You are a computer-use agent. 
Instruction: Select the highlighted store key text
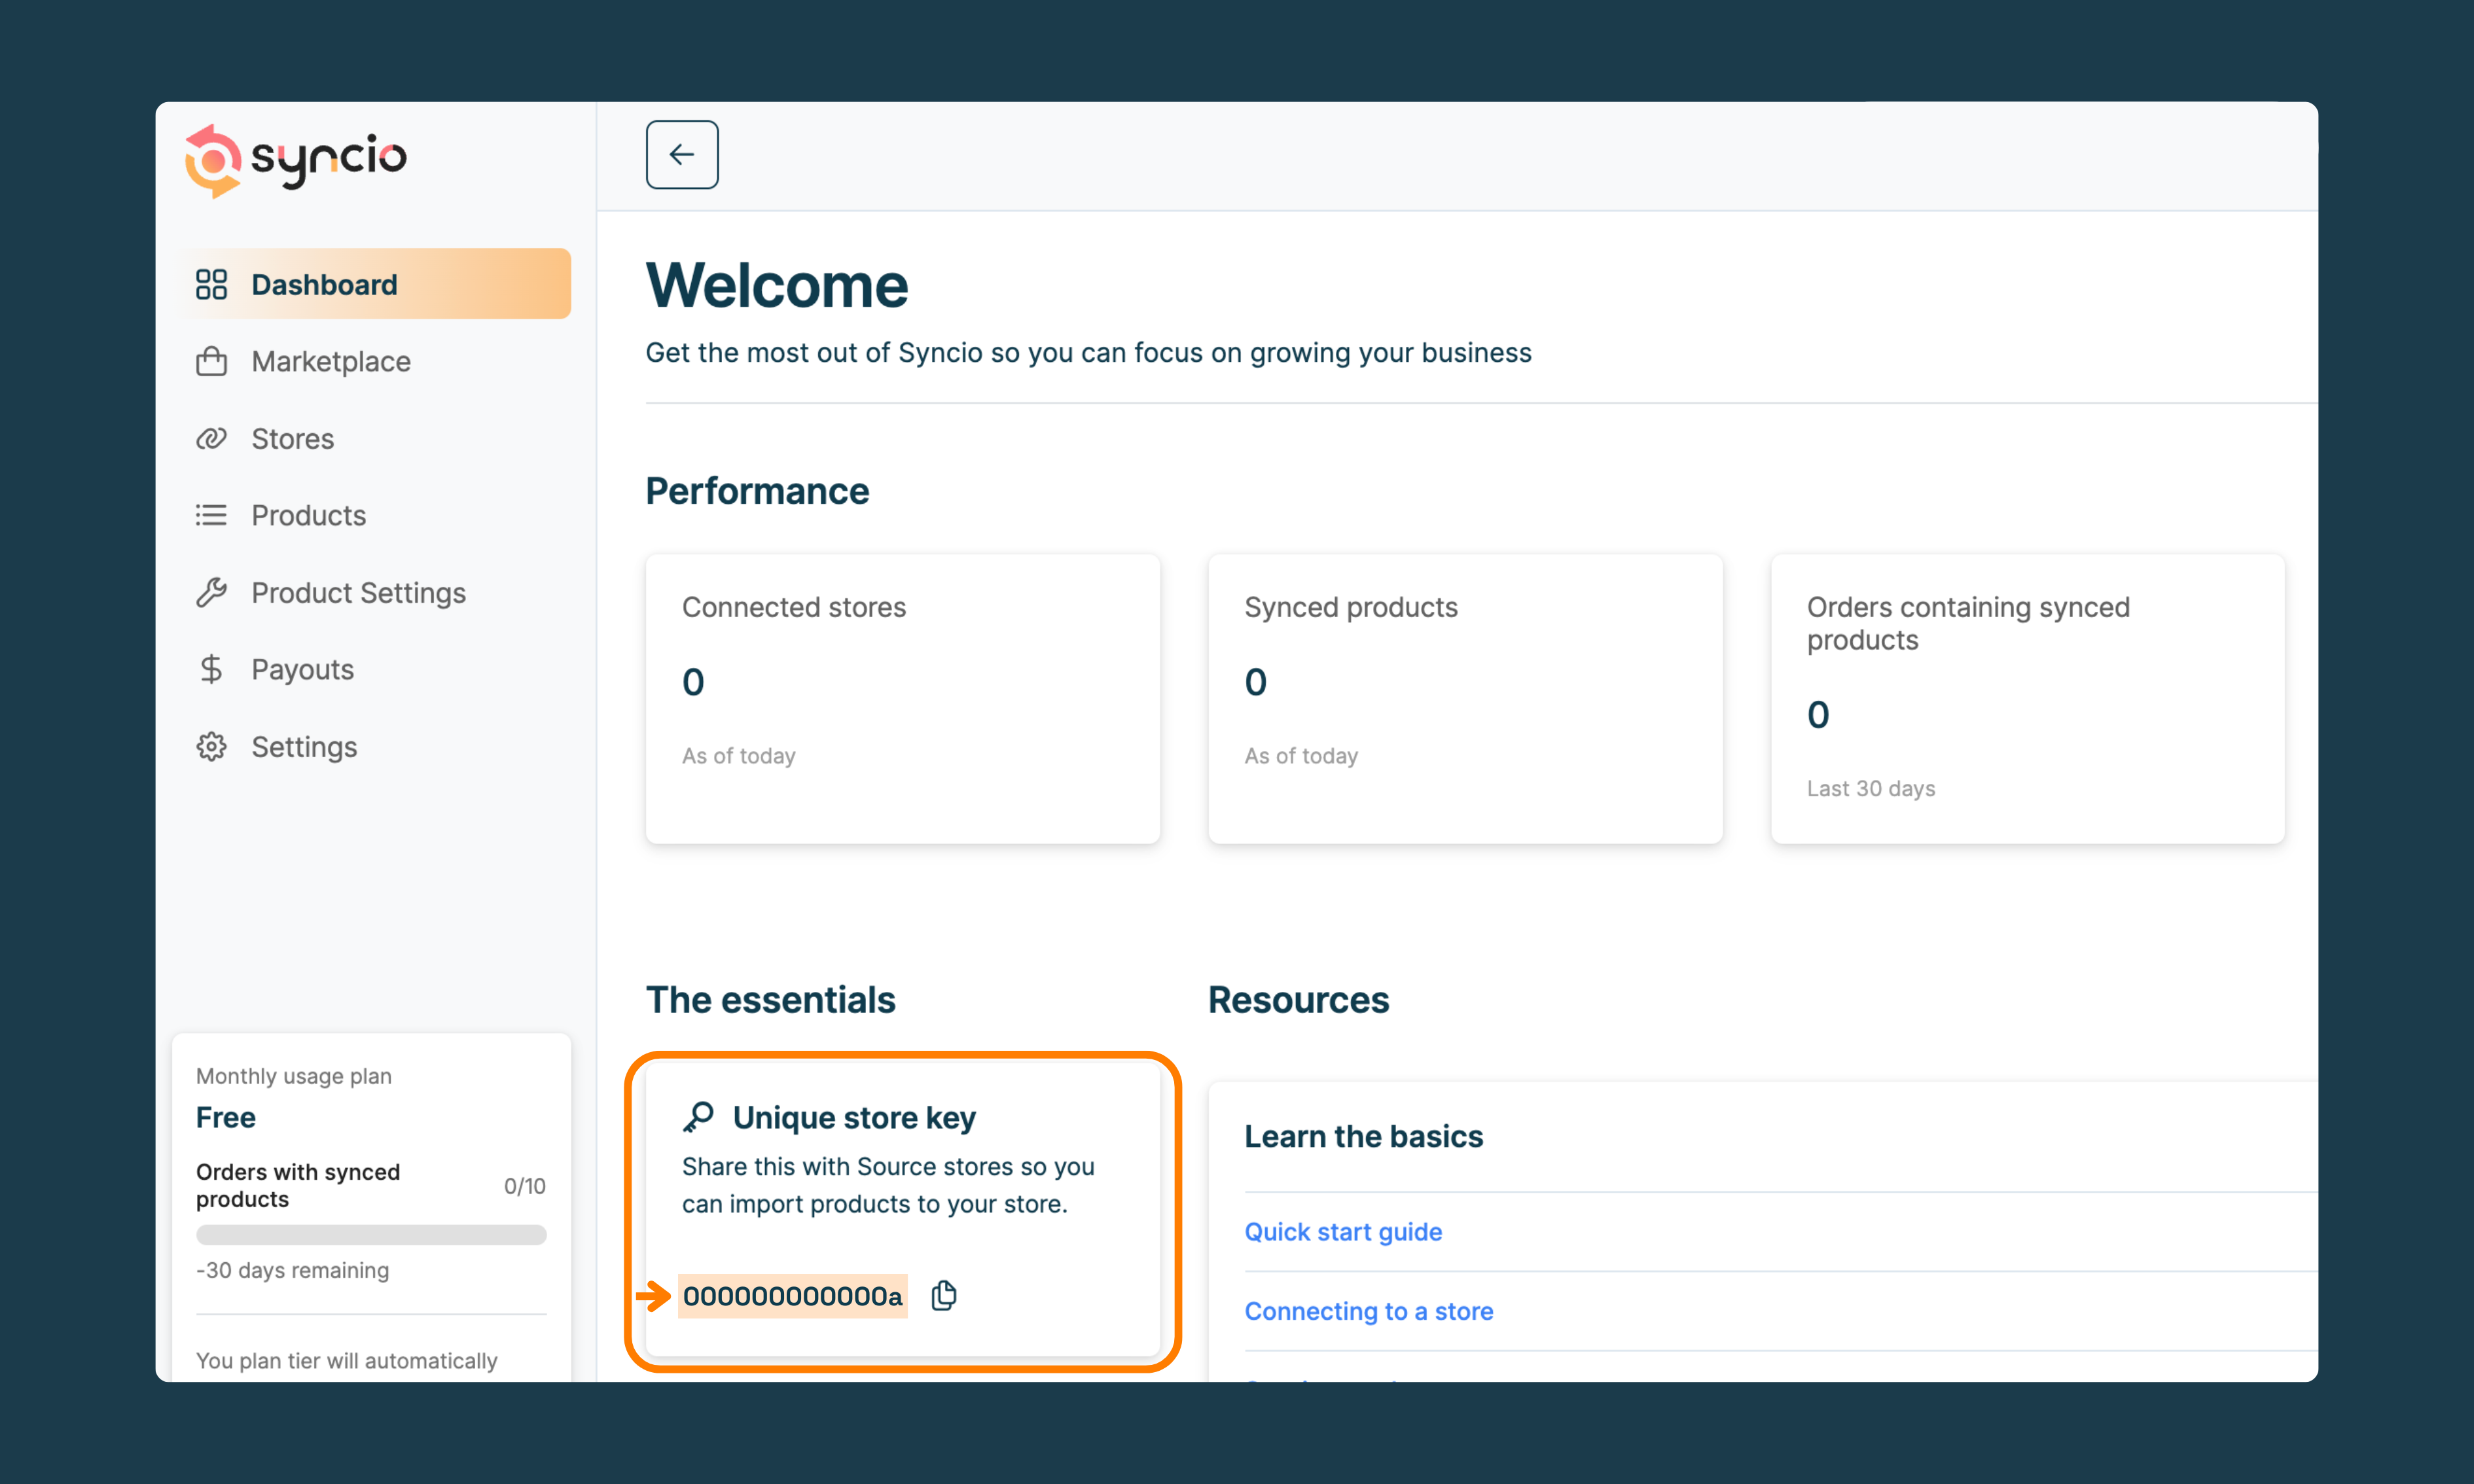click(x=792, y=1296)
